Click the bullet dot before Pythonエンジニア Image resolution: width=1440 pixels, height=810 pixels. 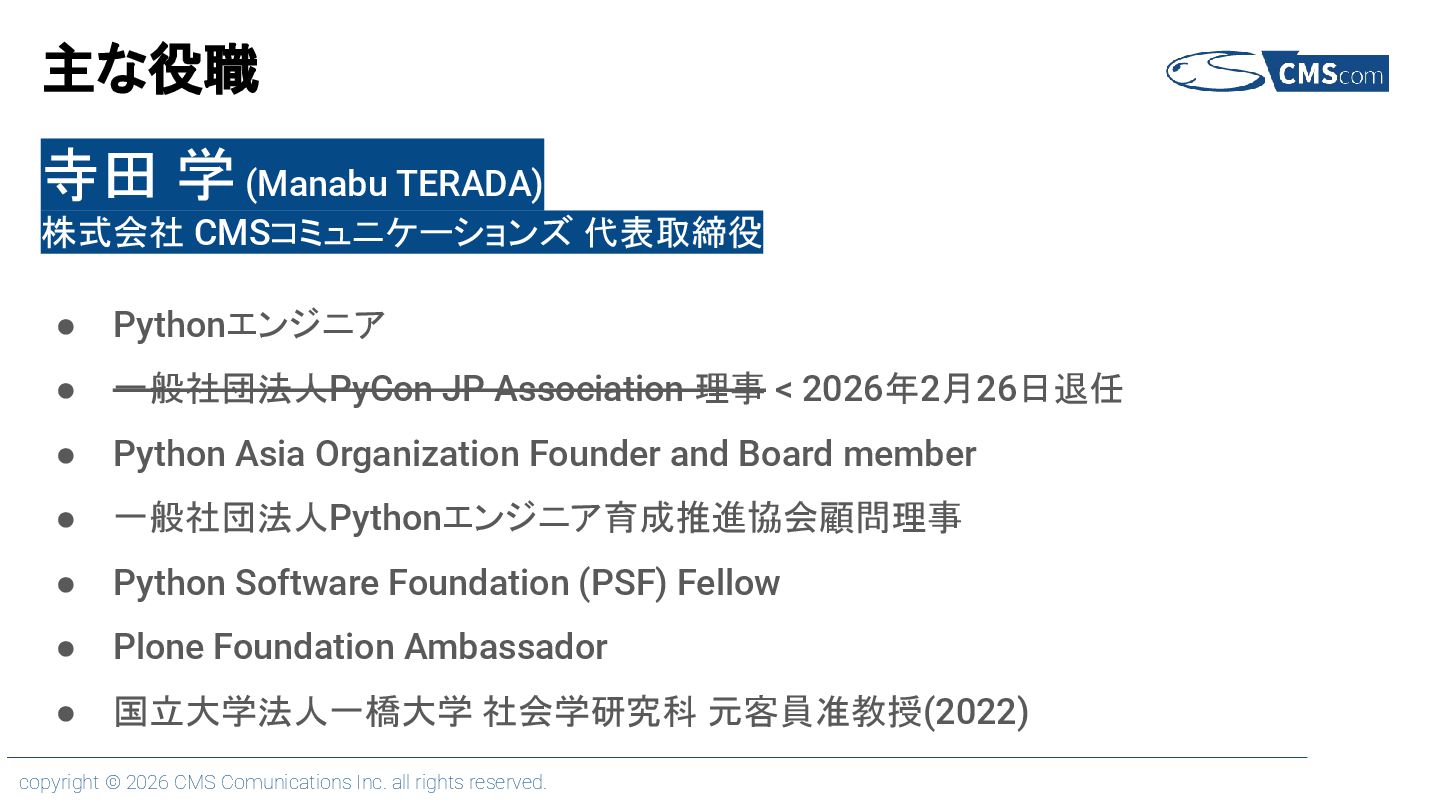pyautogui.click(x=66, y=326)
